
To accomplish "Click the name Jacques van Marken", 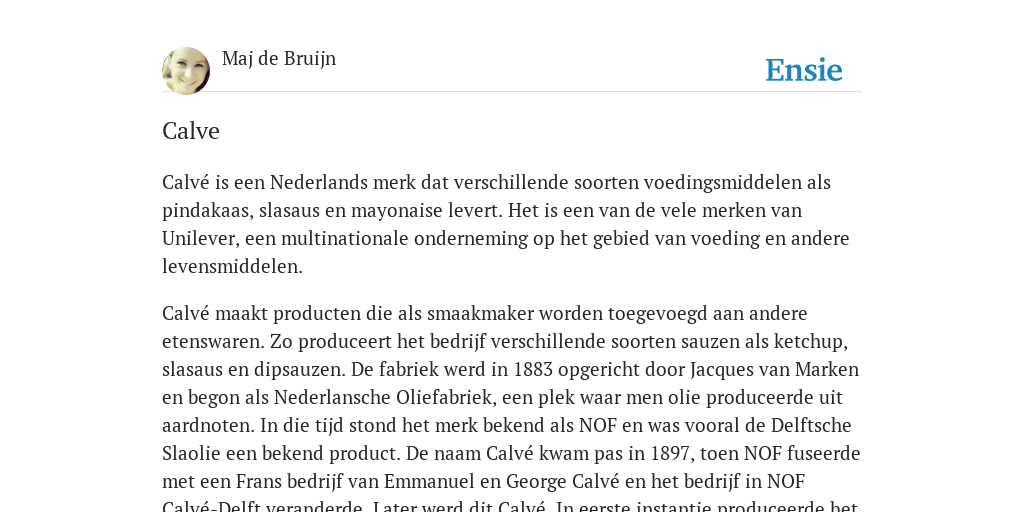I will (x=775, y=370).
